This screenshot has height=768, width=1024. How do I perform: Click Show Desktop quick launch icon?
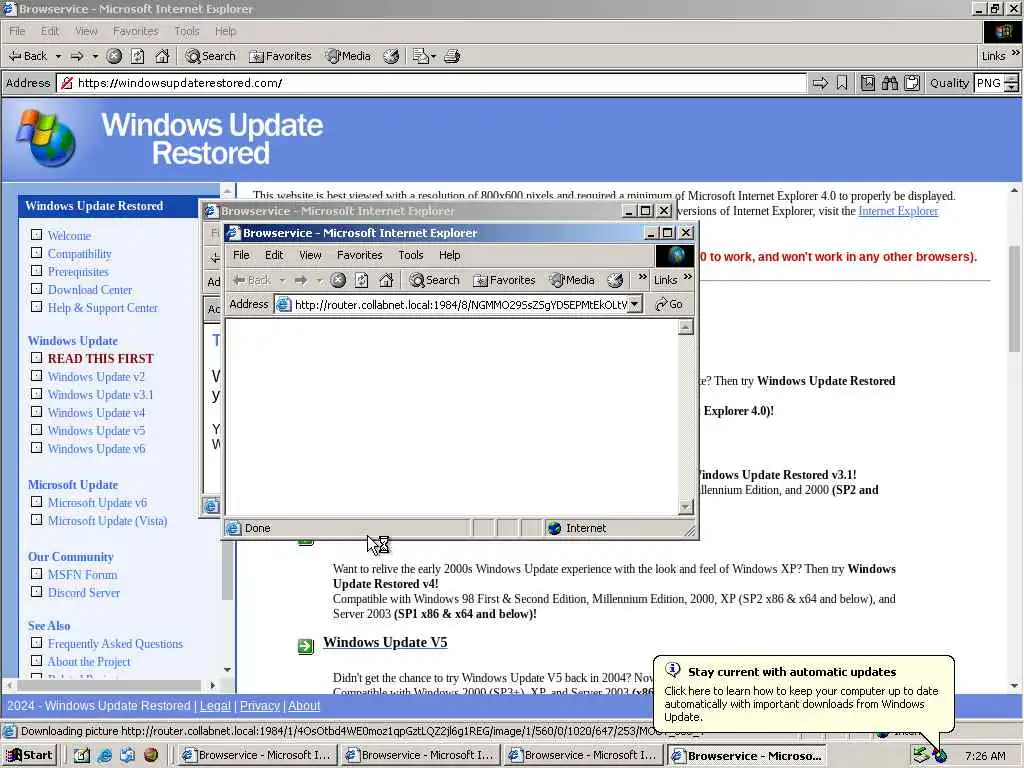click(x=82, y=756)
